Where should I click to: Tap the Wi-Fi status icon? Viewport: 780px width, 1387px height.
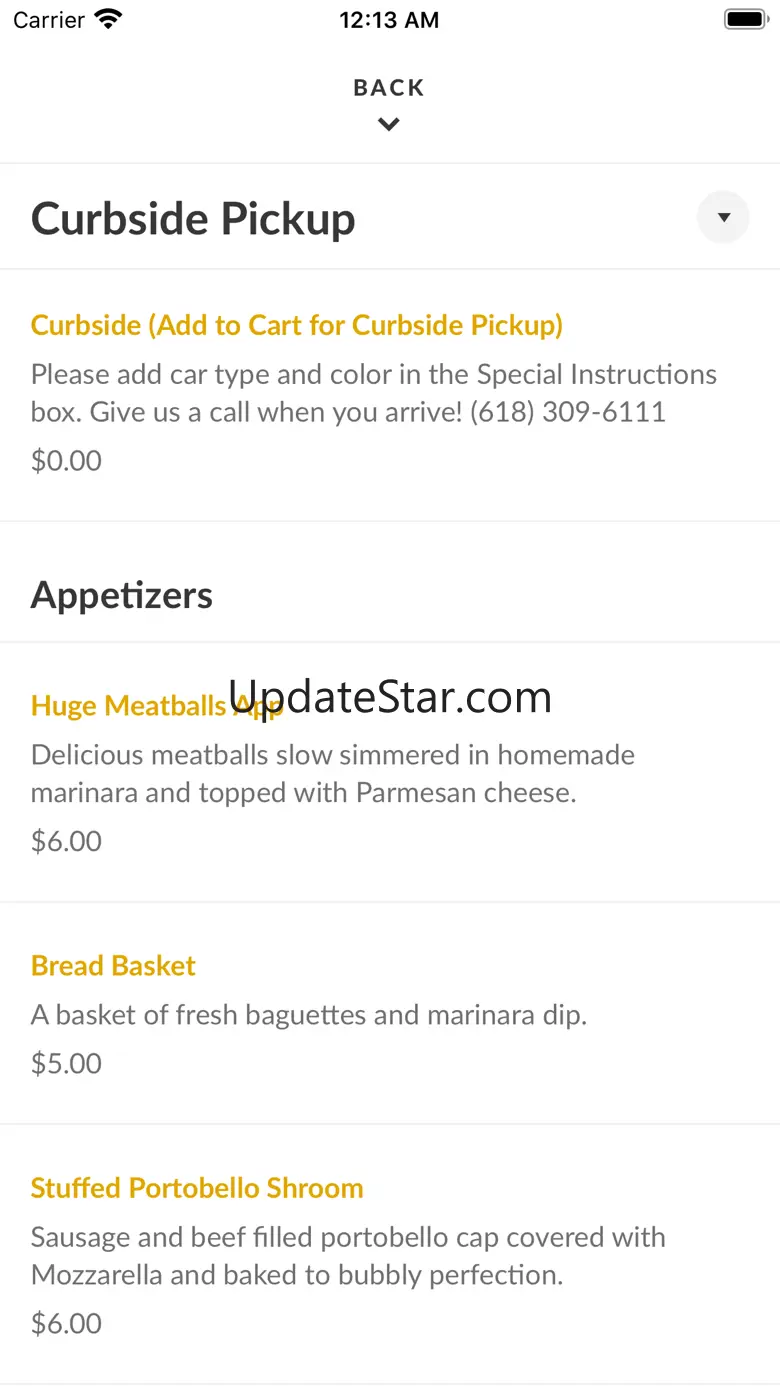point(107,19)
